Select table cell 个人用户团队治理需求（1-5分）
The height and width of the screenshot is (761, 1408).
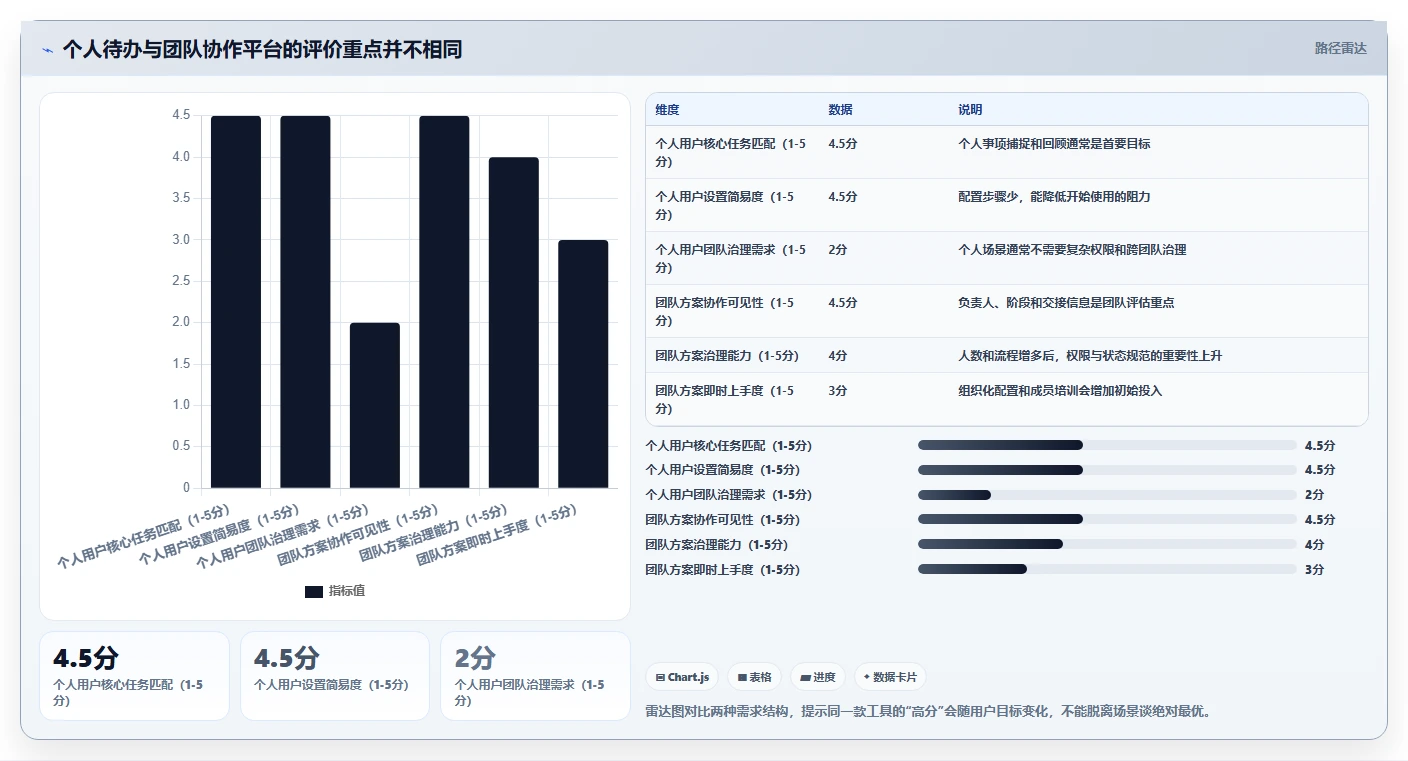pyautogui.click(x=732, y=258)
